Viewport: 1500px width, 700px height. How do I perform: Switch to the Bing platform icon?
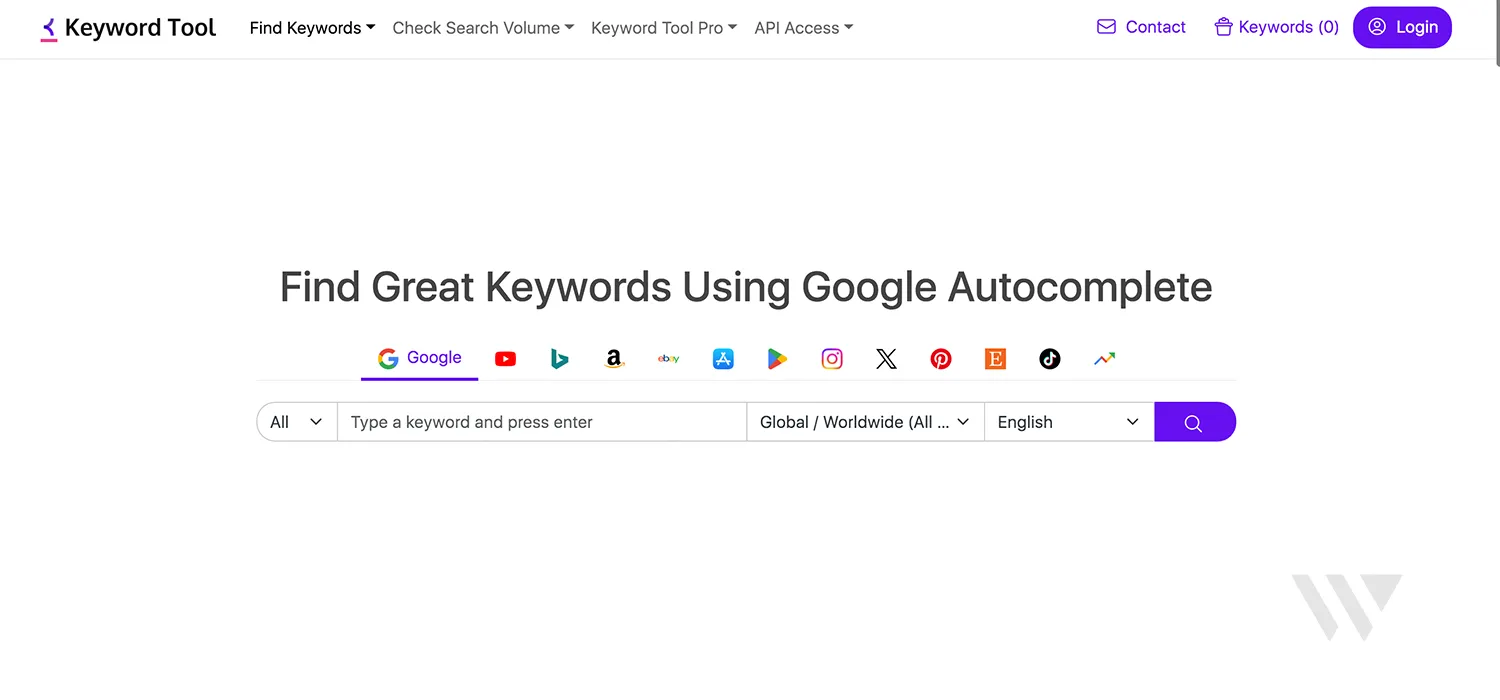pyautogui.click(x=560, y=359)
